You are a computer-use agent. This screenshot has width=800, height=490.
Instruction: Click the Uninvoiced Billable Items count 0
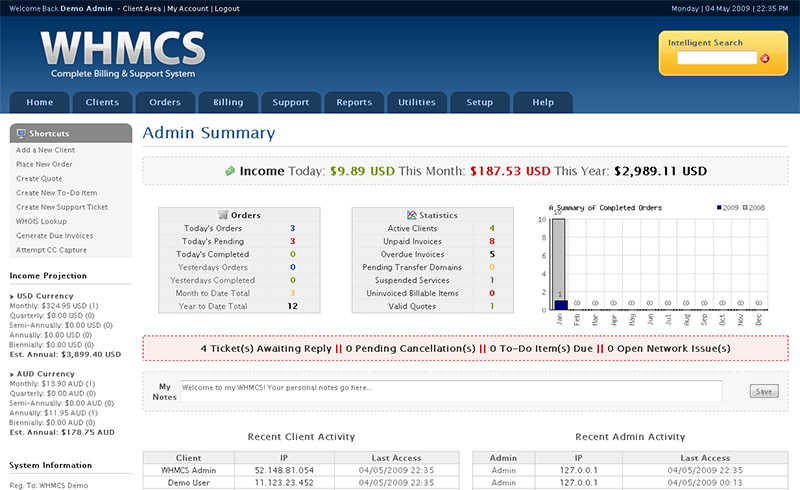(x=492, y=293)
